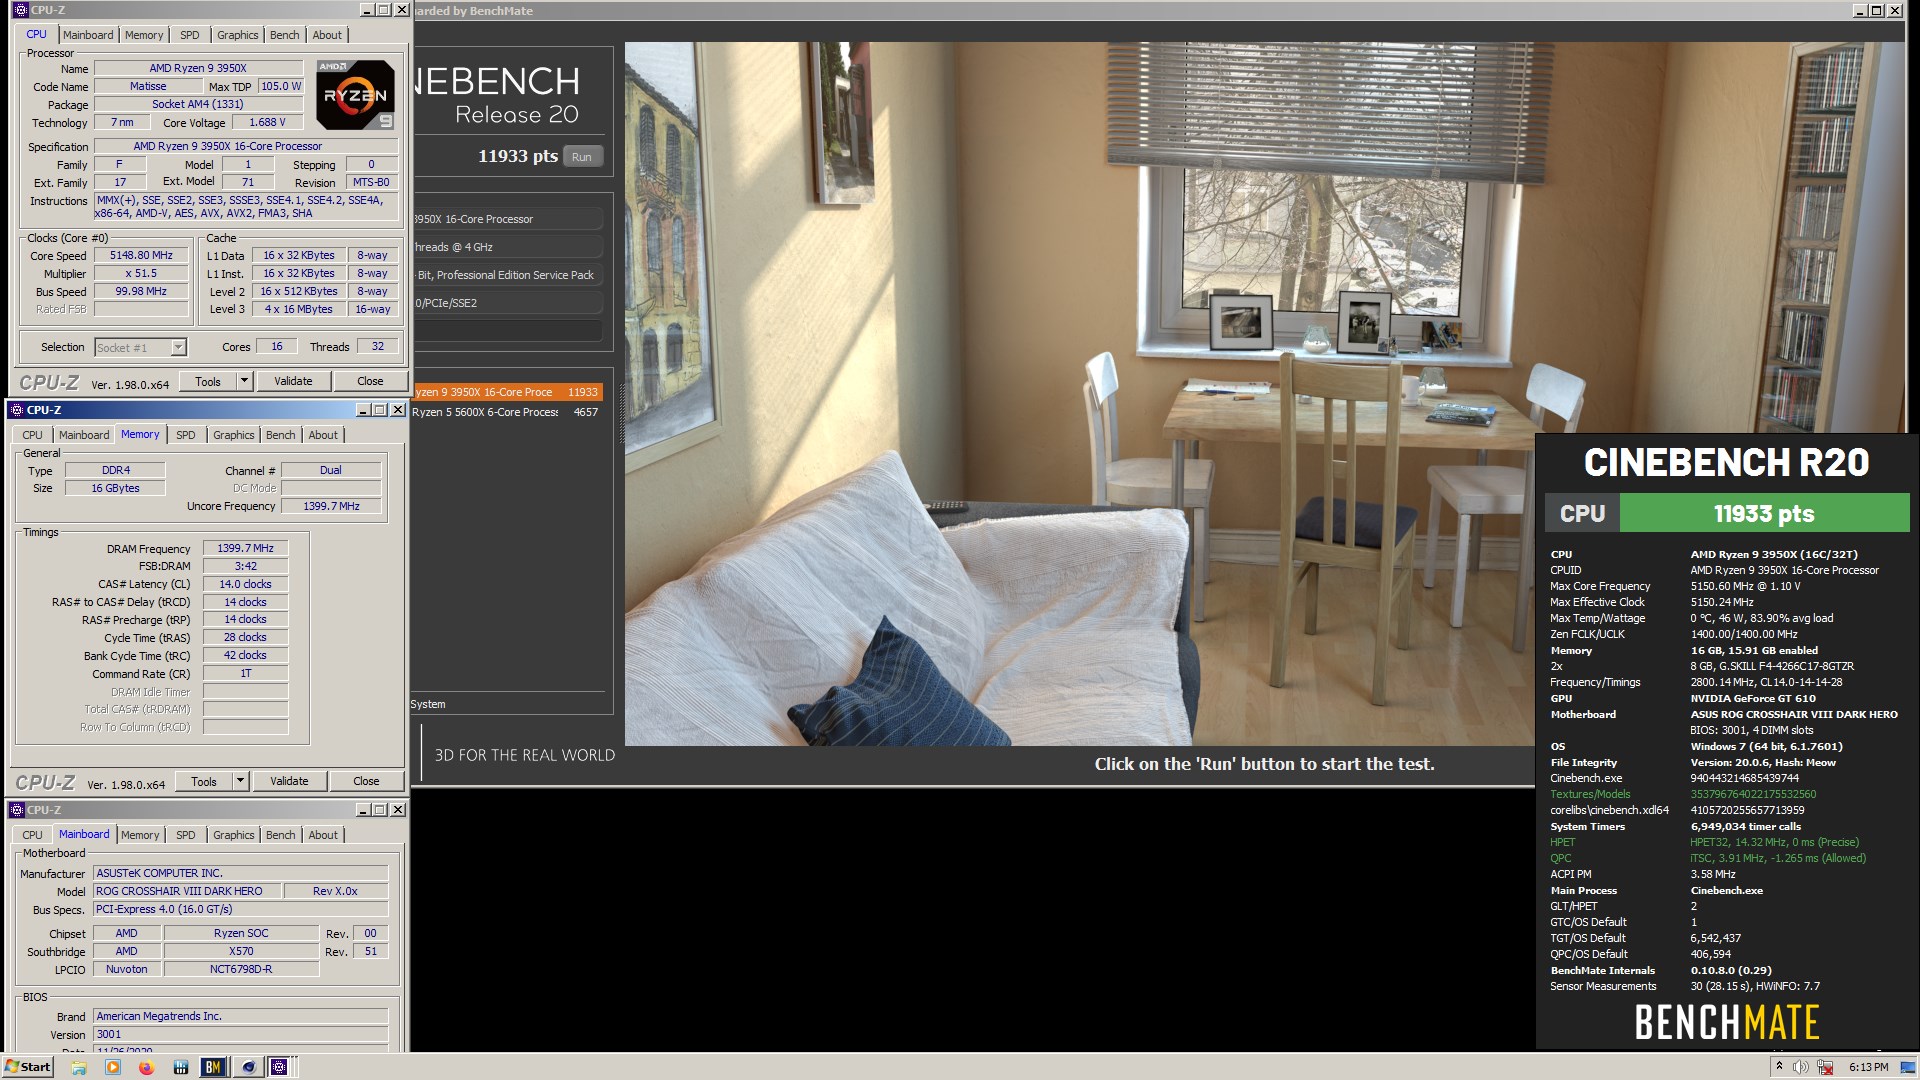Switch to Memory tab in top CPU-Z window

(144, 35)
